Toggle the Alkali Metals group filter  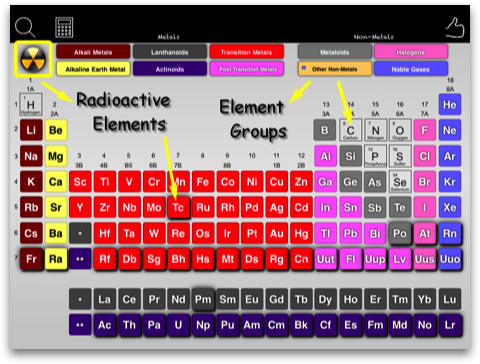[93, 52]
